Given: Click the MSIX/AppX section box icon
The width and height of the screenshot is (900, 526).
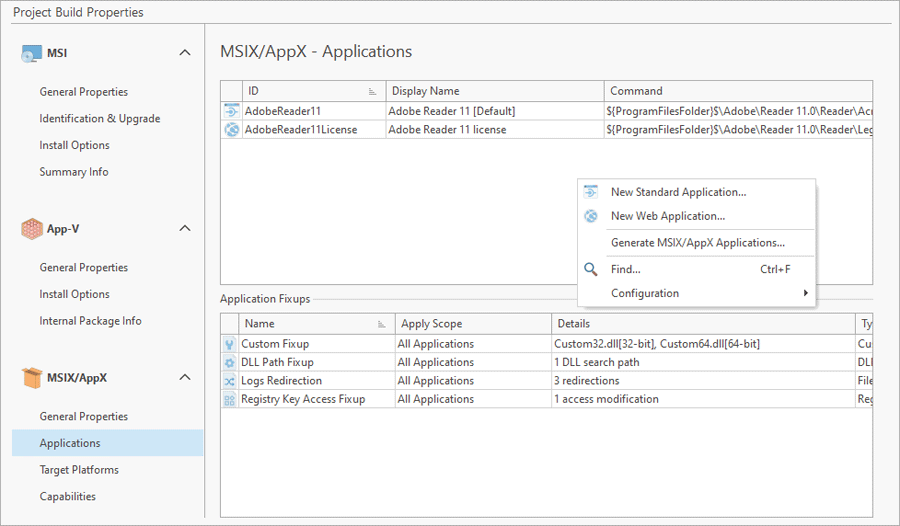Looking at the screenshot, I should tap(32, 378).
